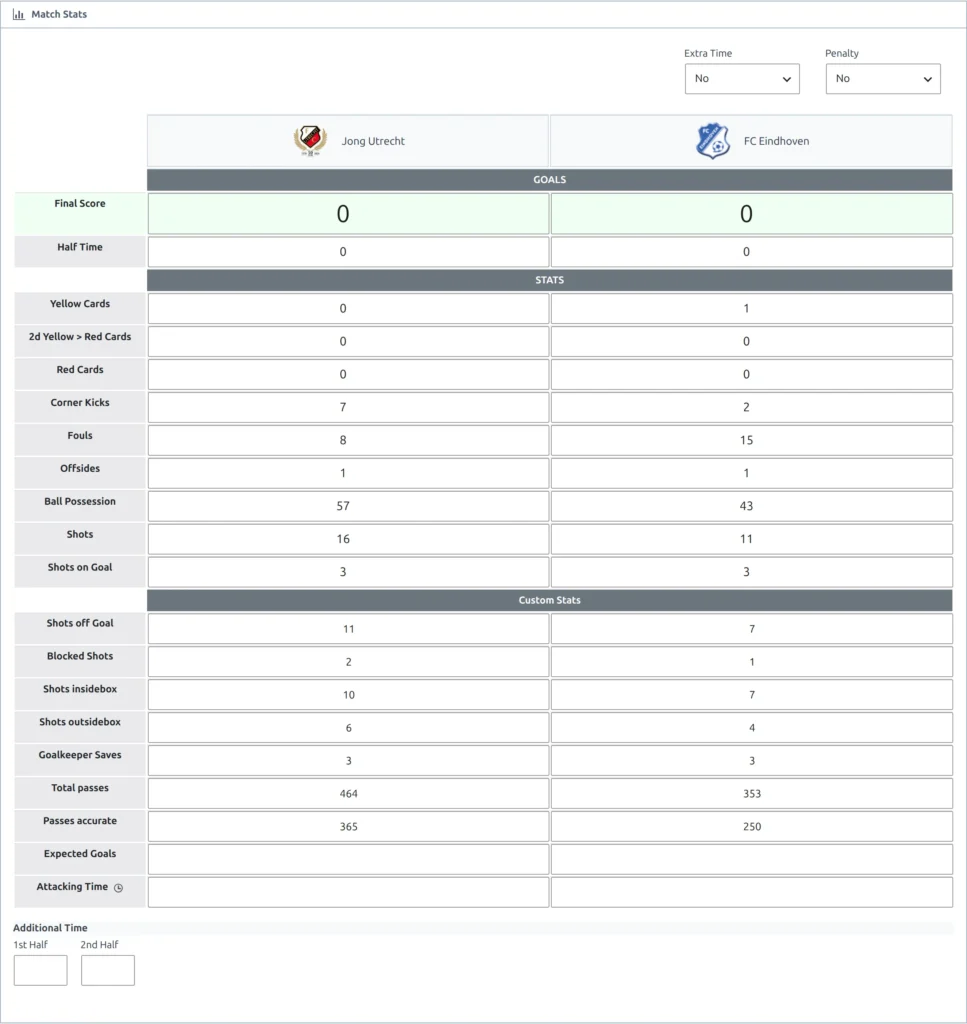Select FC Eindhoven Fouls field showing 15
The height and width of the screenshot is (1024, 967).
pyautogui.click(x=752, y=440)
